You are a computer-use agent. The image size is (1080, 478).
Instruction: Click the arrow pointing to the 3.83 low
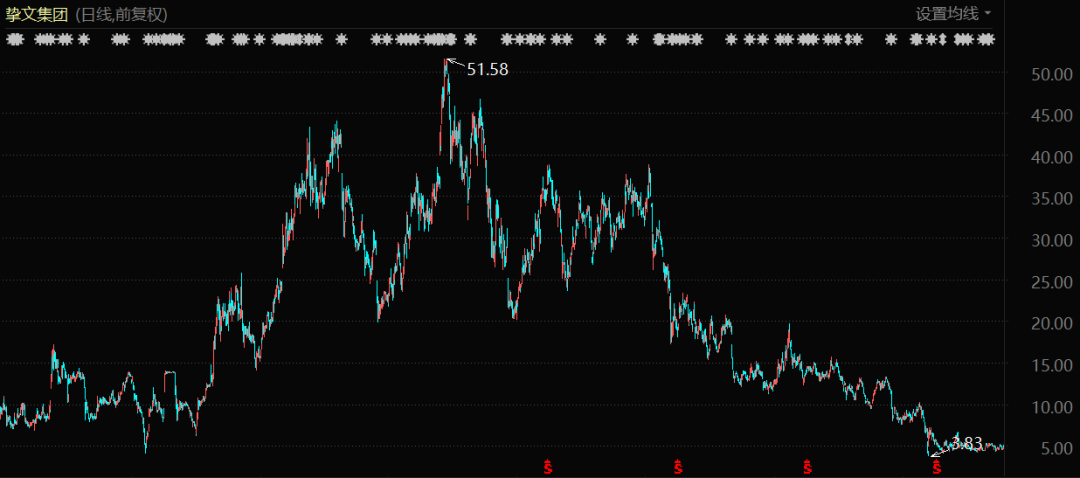(x=940, y=451)
